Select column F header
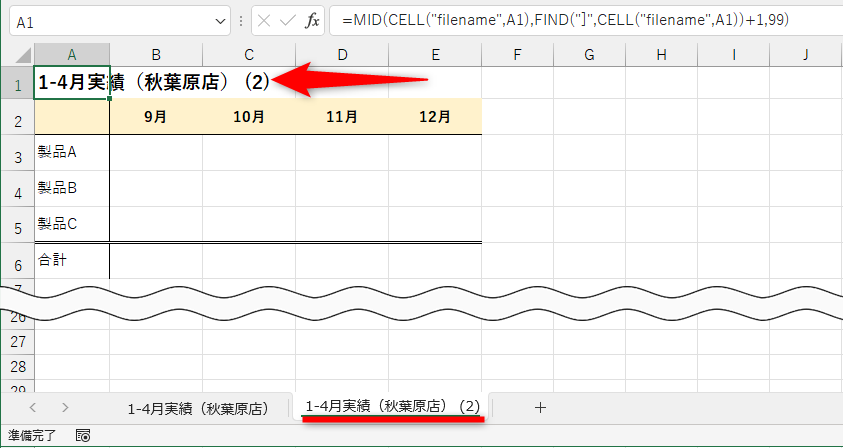The height and width of the screenshot is (448, 843). 518,54
